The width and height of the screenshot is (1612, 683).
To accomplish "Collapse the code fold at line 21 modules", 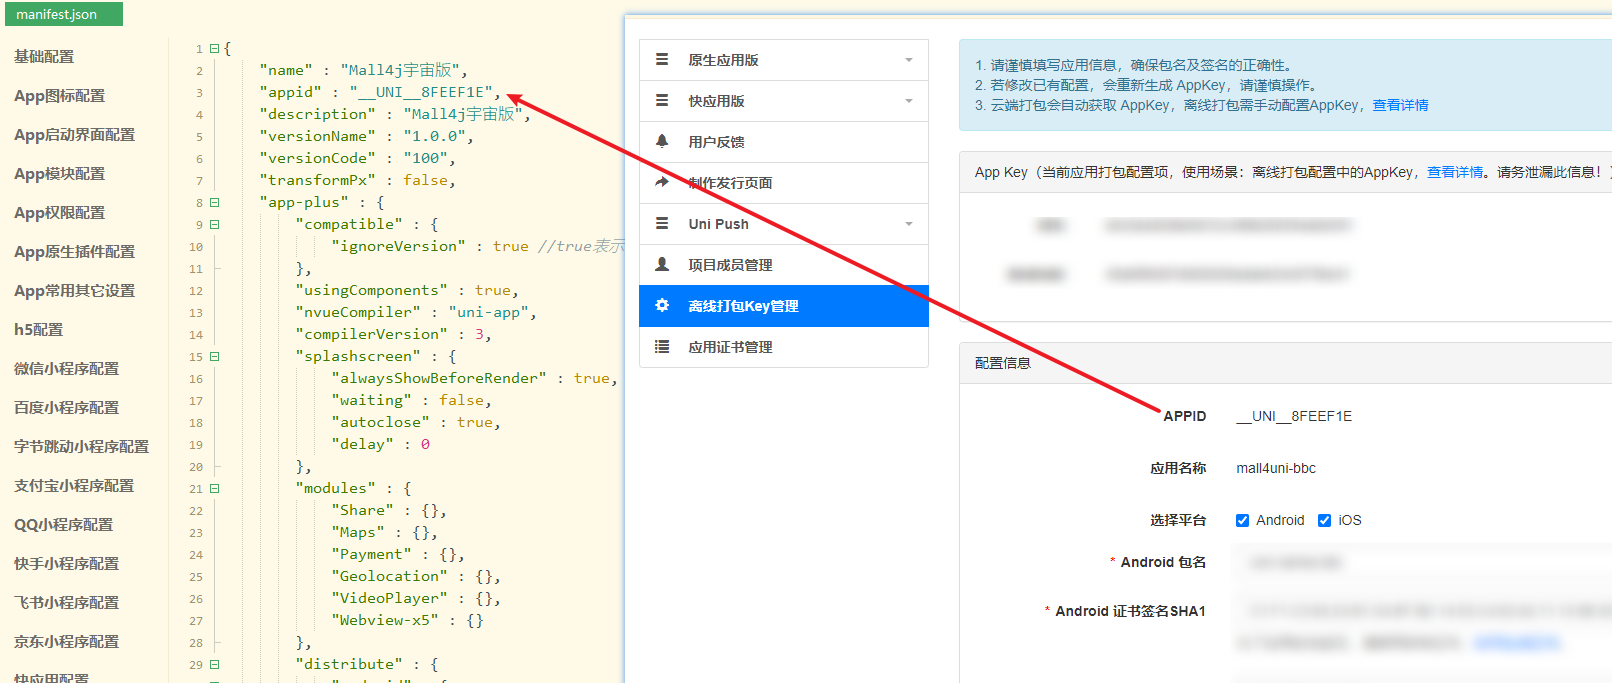I will tap(214, 489).
